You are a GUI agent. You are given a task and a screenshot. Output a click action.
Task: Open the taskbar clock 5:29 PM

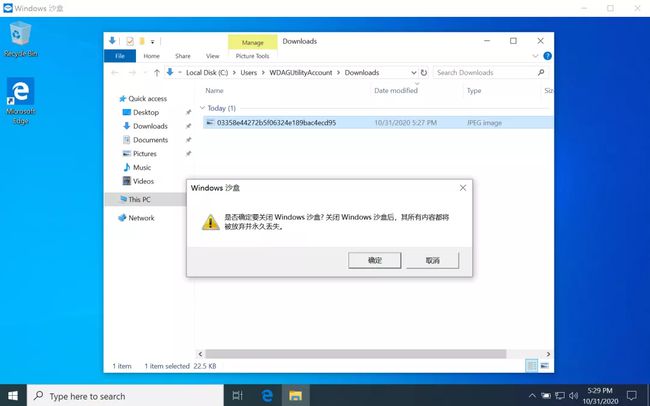[600, 396]
